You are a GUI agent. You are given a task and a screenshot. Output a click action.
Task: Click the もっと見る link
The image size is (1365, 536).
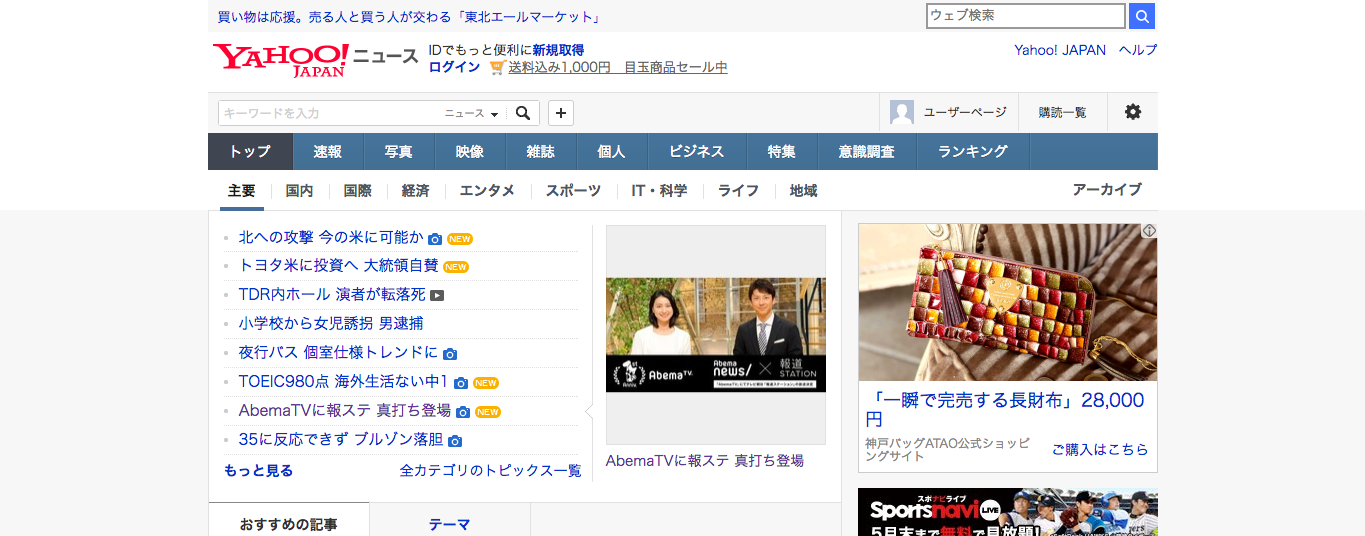pos(258,470)
